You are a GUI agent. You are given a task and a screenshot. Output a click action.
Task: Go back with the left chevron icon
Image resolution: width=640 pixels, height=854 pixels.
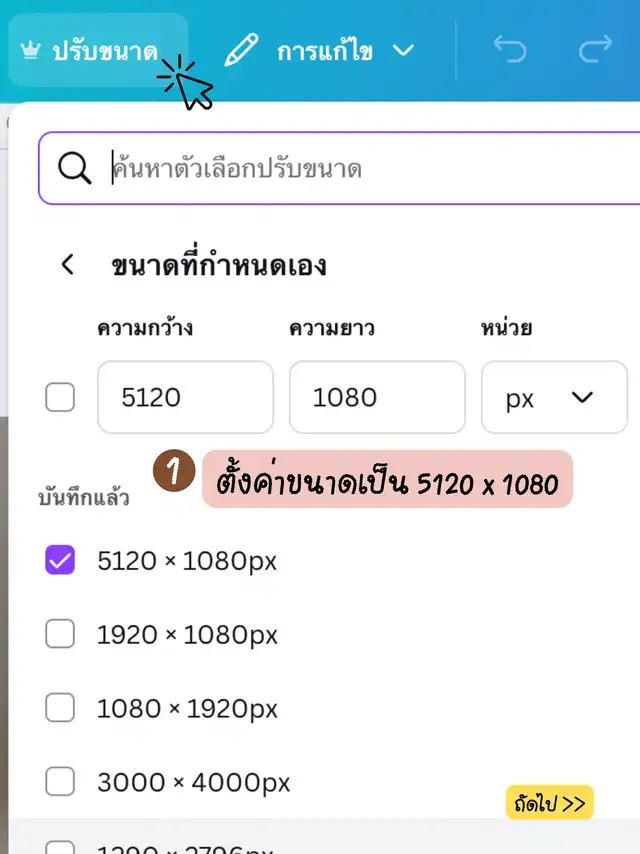[68, 265]
